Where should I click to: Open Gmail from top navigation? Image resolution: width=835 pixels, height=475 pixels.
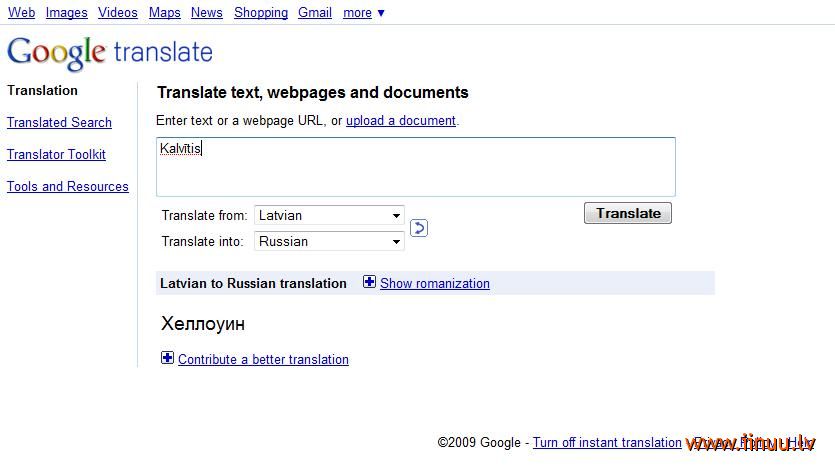tap(315, 12)
